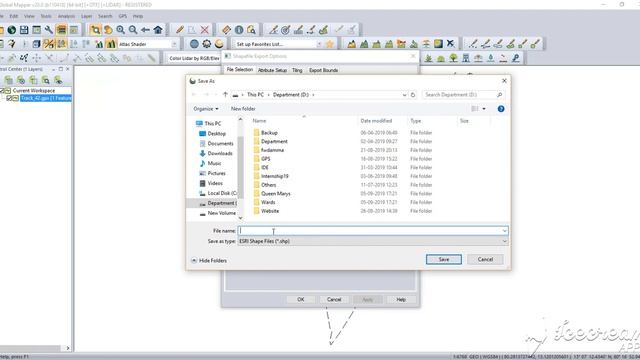This screenshot has height=360, width=640.
Task: Select the Digitizer pencil tool
Action: [x=180, y=30]
